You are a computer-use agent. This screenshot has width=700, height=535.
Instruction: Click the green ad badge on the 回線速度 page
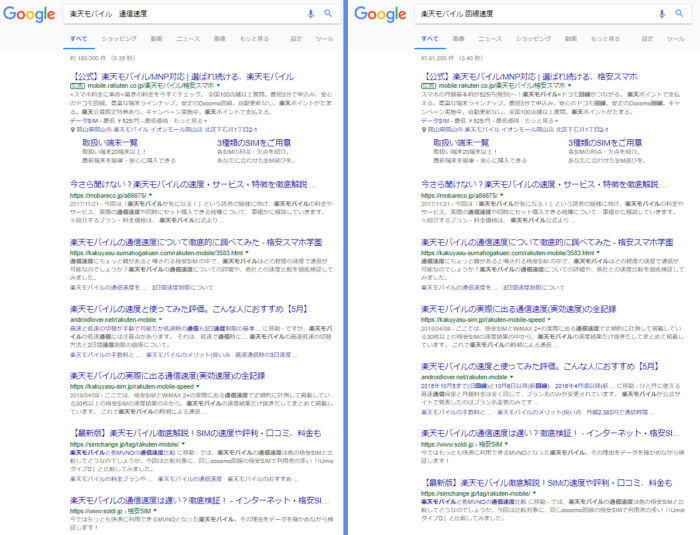click(429, 86)
